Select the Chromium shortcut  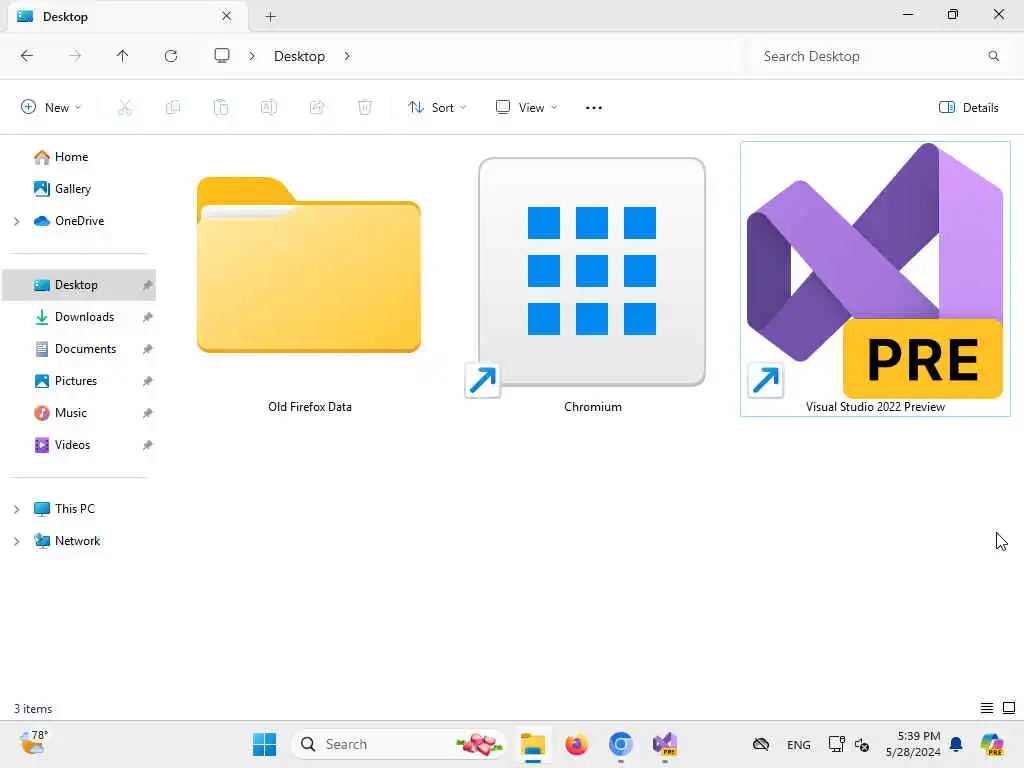pyautogui.click(x=592, y=281)
